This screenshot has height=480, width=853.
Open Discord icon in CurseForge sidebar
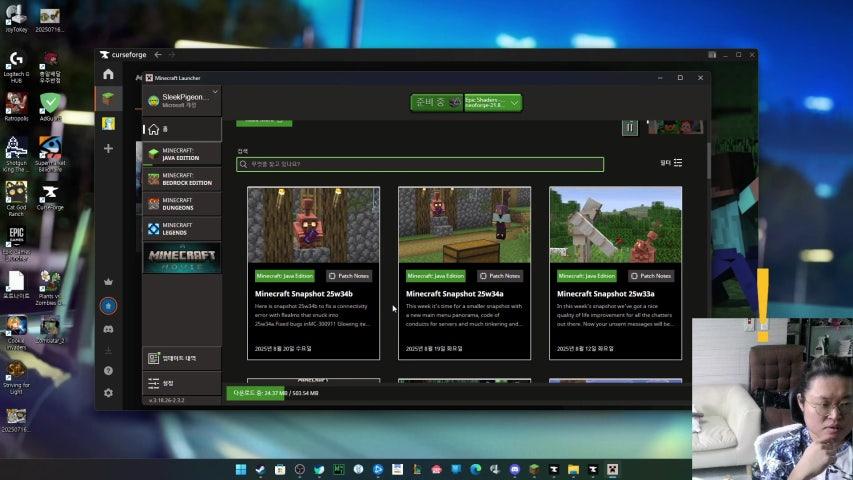click(x=108, y=329)
